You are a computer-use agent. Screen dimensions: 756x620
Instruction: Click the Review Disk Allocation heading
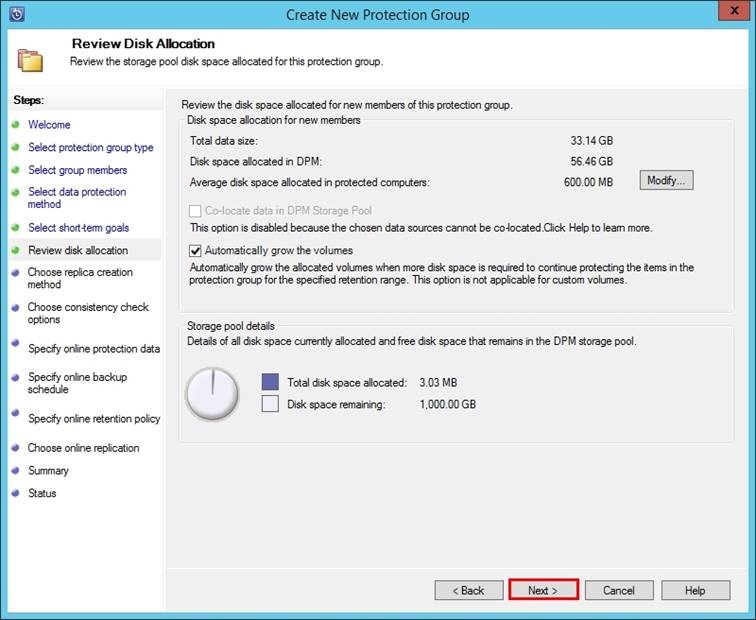(x=143, y=43)
